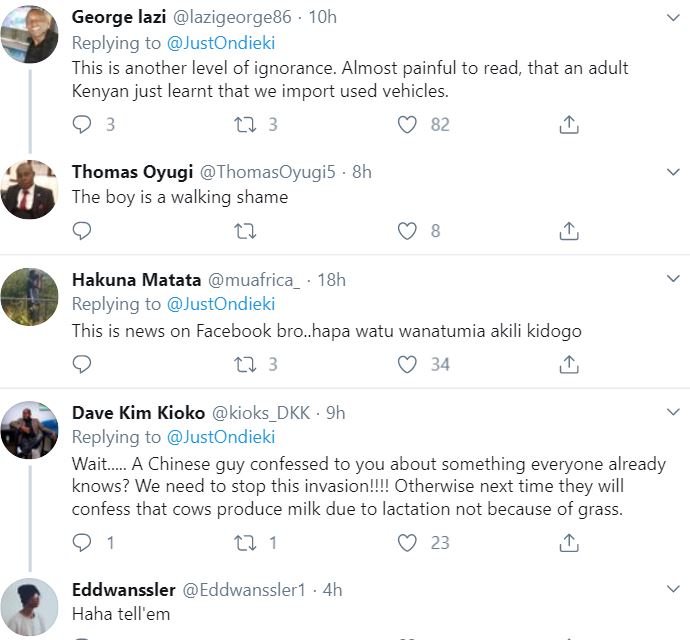Retweet George lazi's tweet
Image resolution: width=690 pixels, height=640 pixels.
[x=245, y=125]
